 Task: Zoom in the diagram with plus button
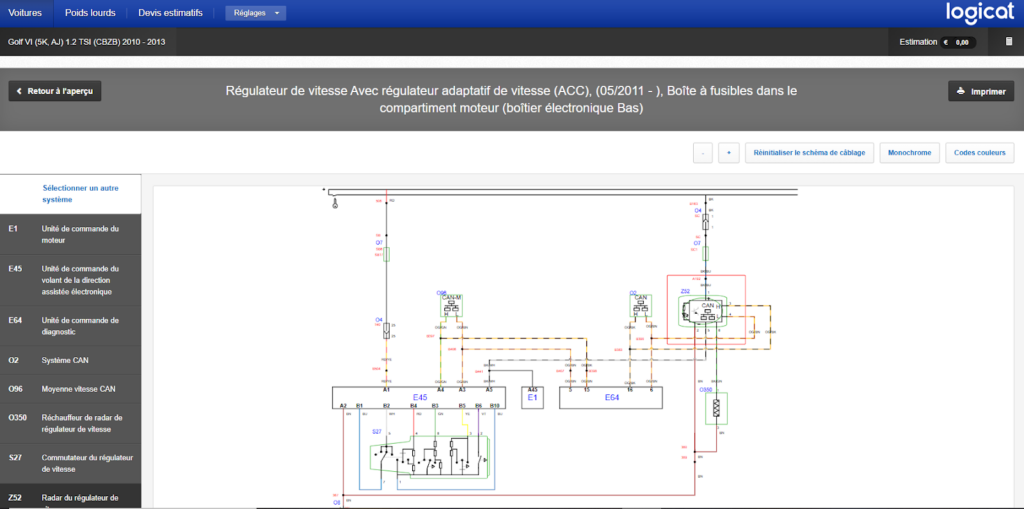click(729, 153)
